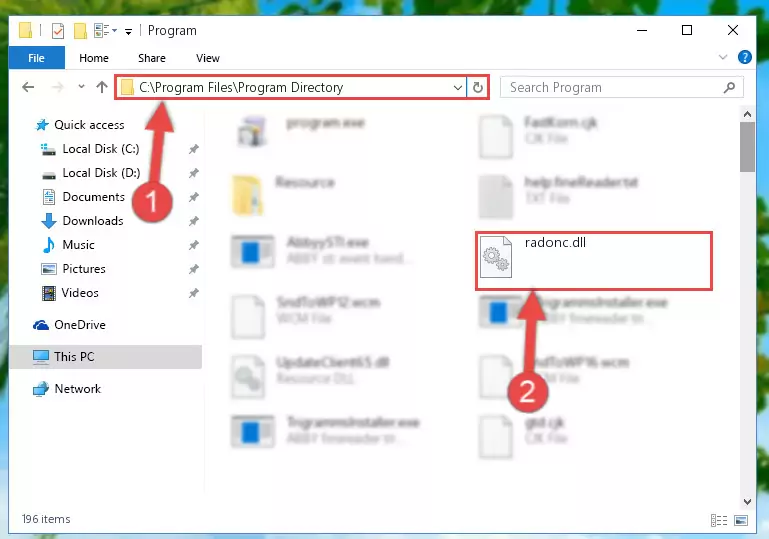Click the pin icon beside Videos

[x=194, y=293]
